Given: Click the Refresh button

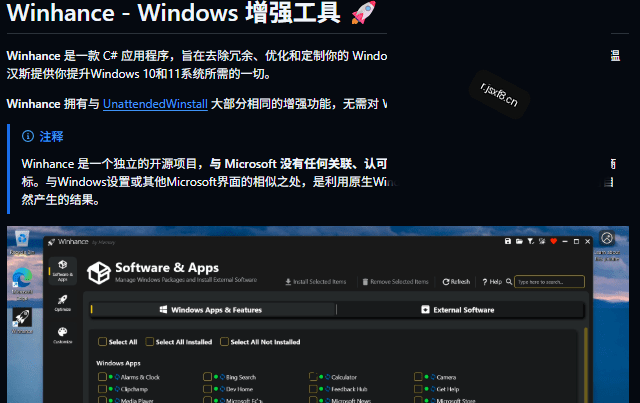Looking at the screenshot, I should [456, 282].
